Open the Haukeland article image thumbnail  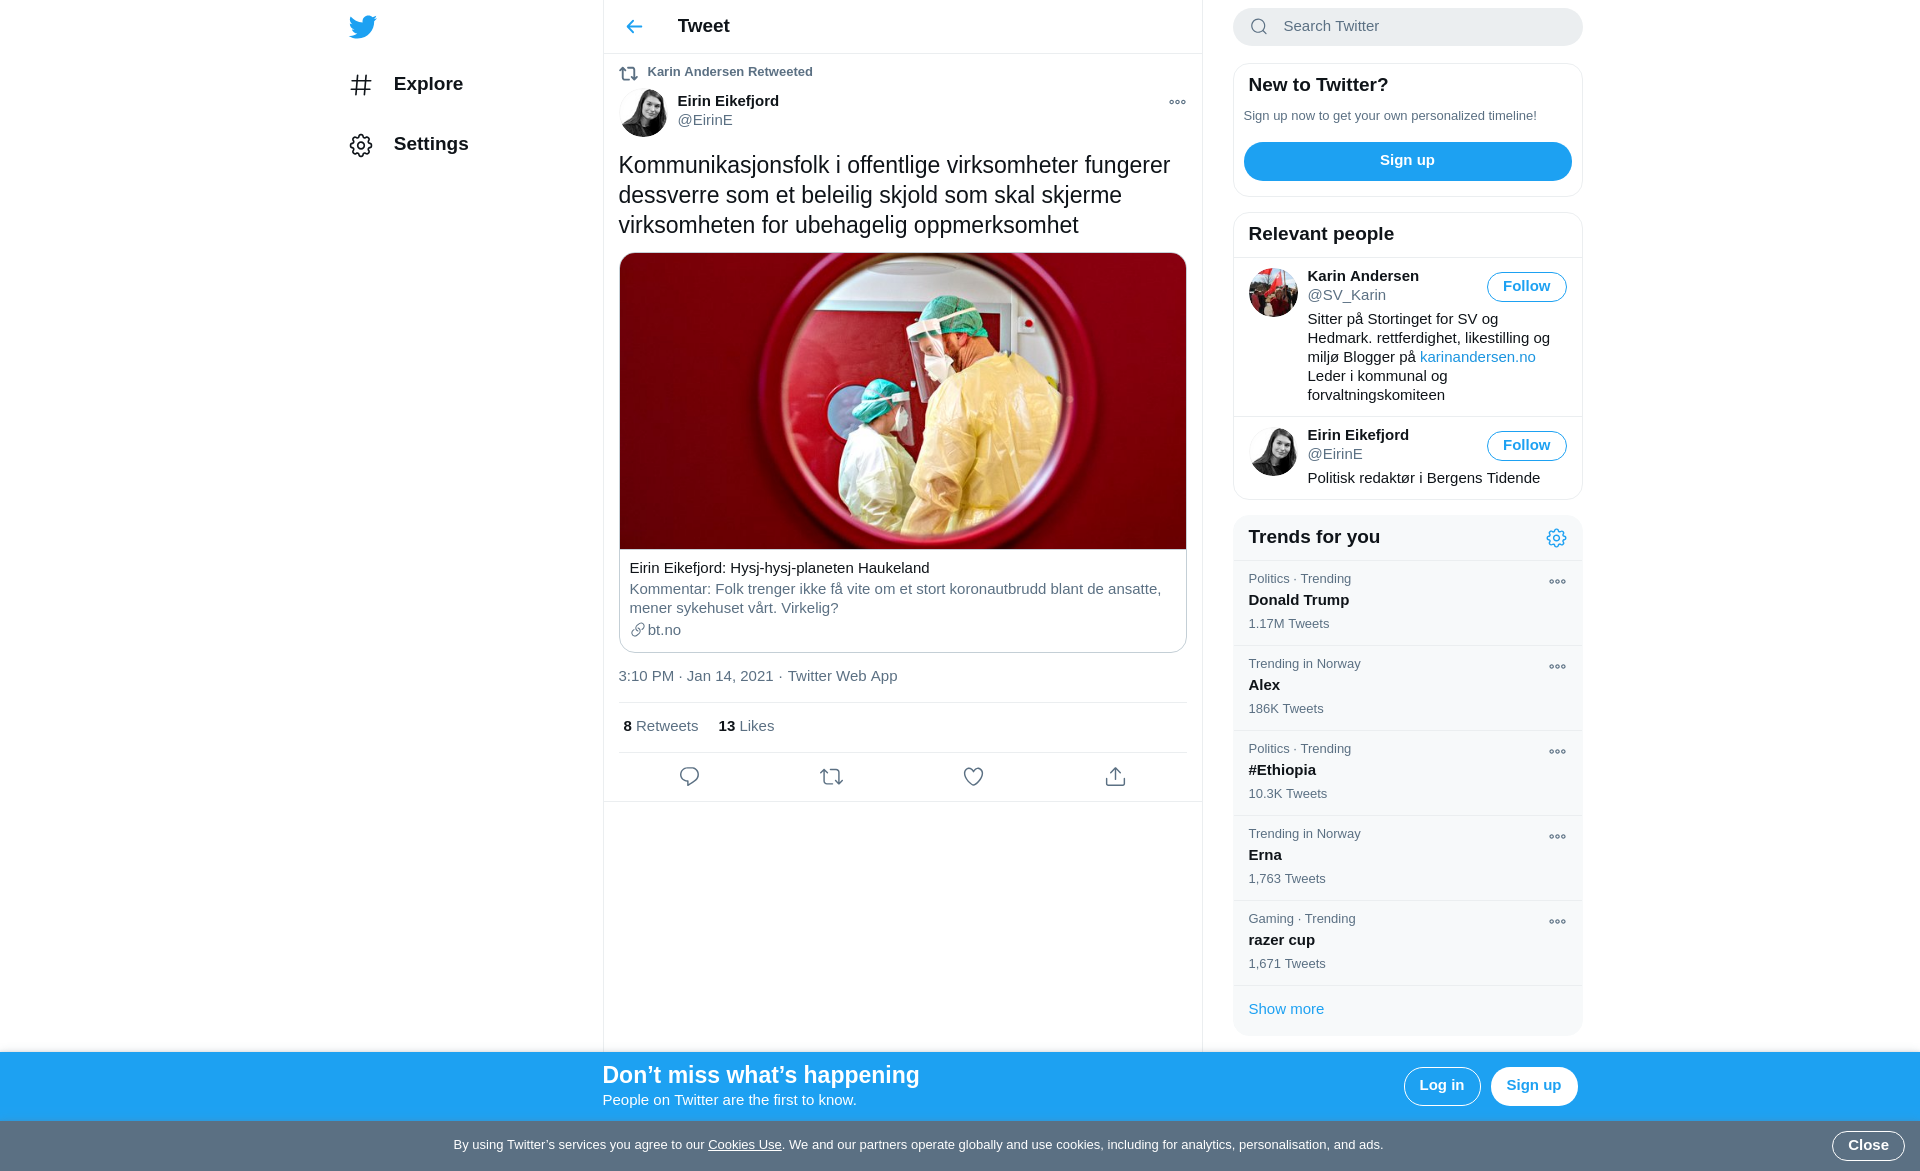pos(902,401)
